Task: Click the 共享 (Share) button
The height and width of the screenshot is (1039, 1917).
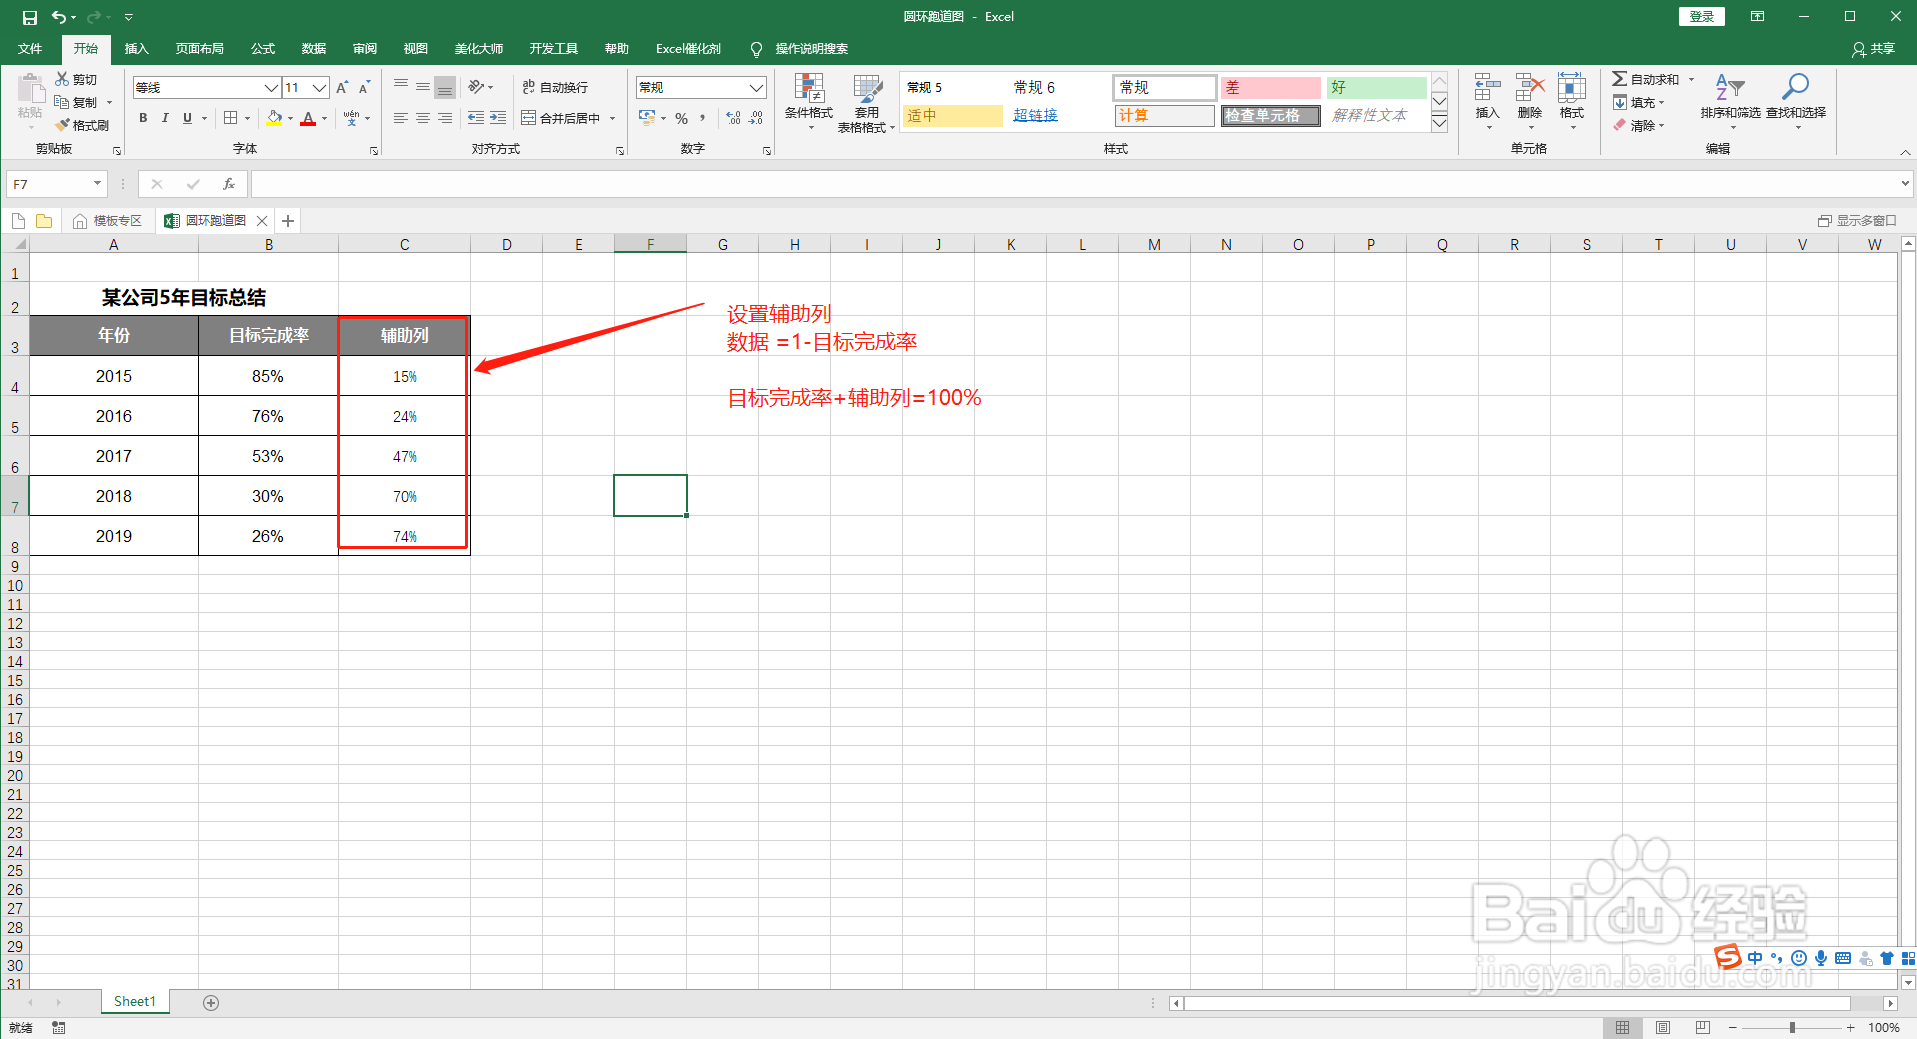Action: [x=1874, y=48]
